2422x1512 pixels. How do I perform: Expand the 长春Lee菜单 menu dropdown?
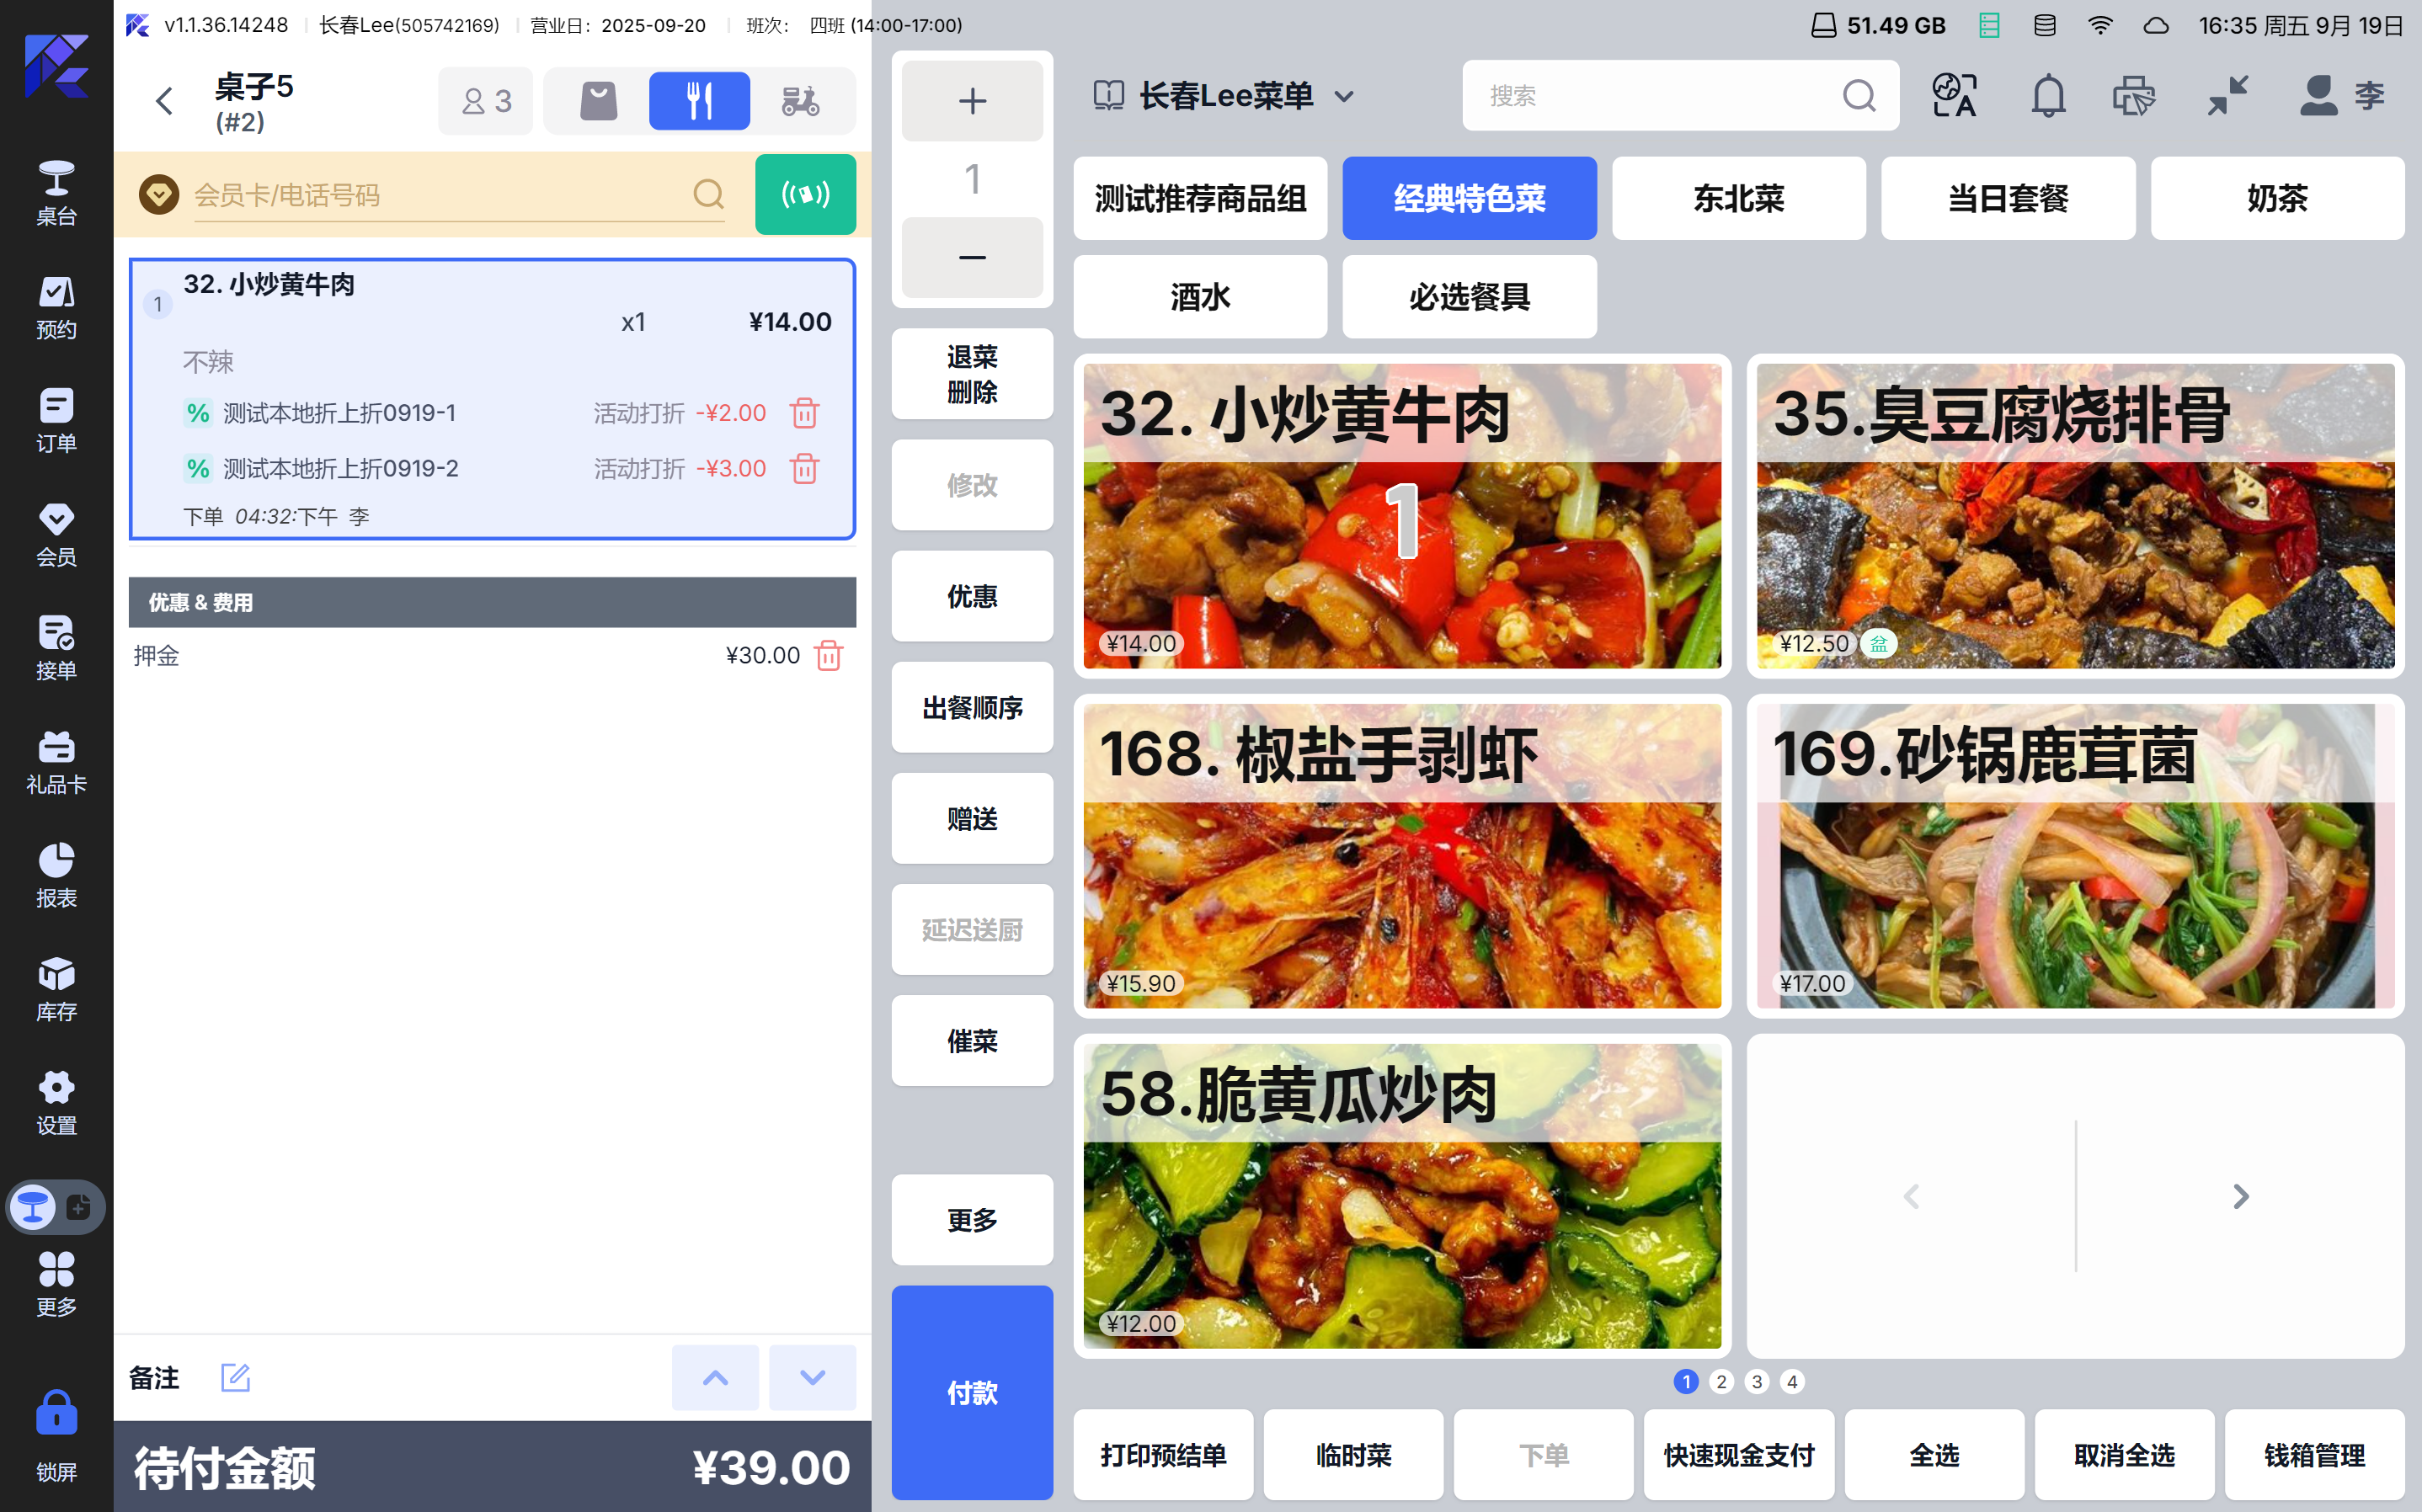point(1344,97)
